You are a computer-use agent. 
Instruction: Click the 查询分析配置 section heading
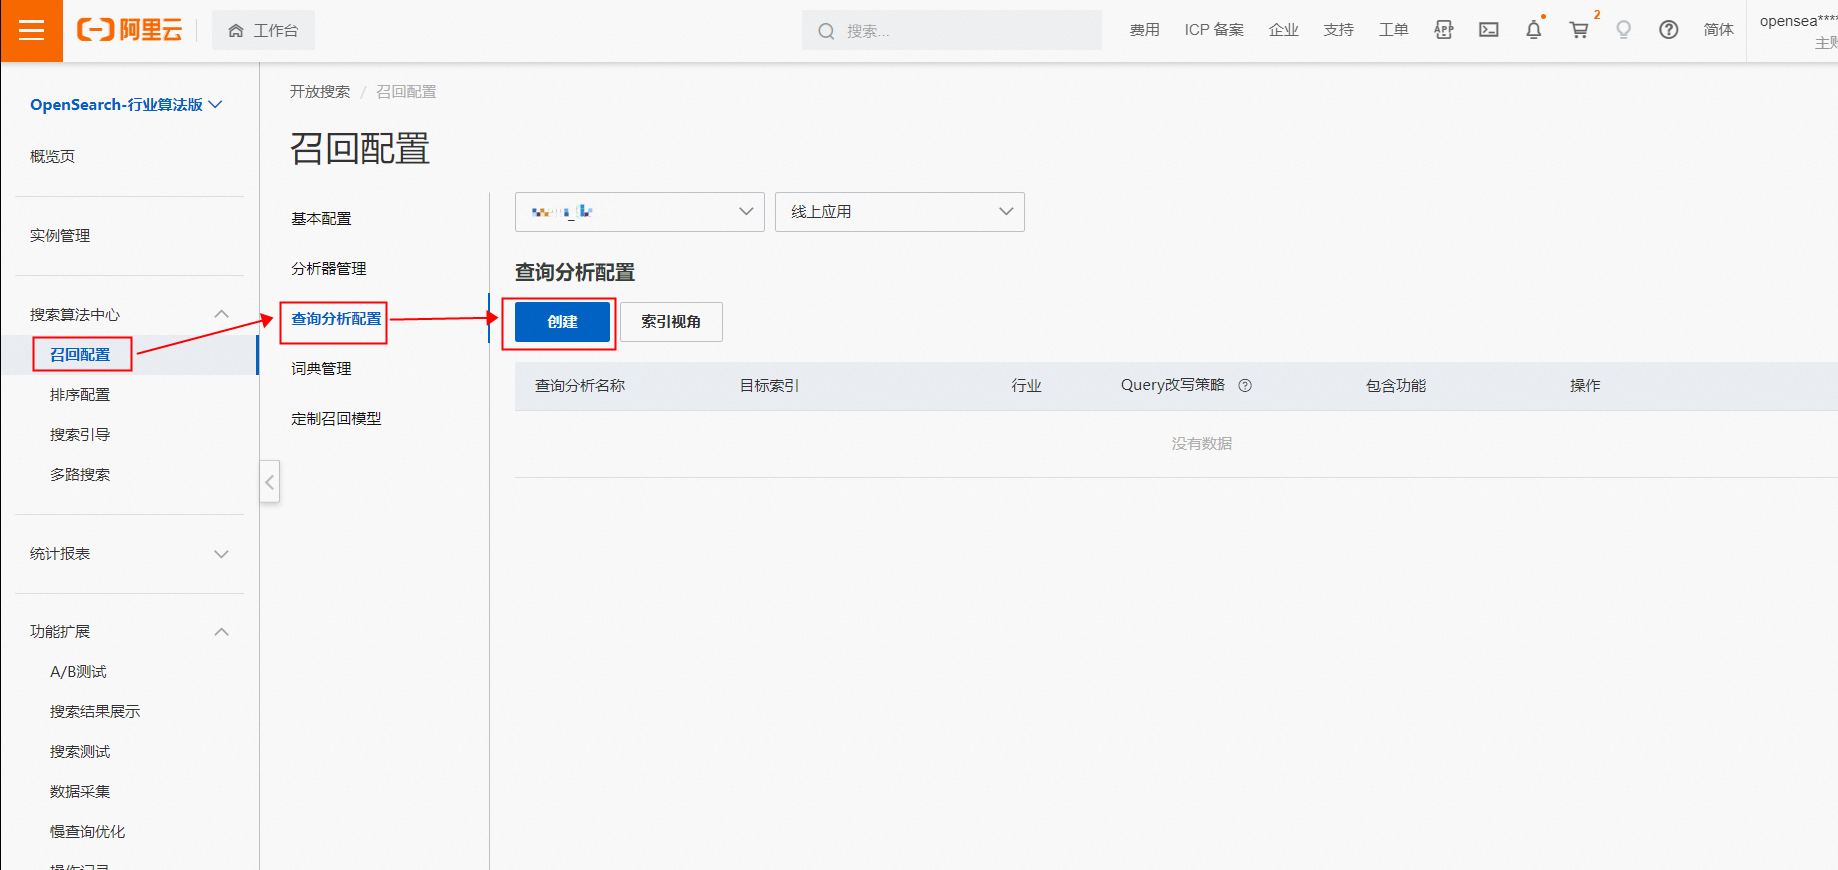[x=575, y=272]
